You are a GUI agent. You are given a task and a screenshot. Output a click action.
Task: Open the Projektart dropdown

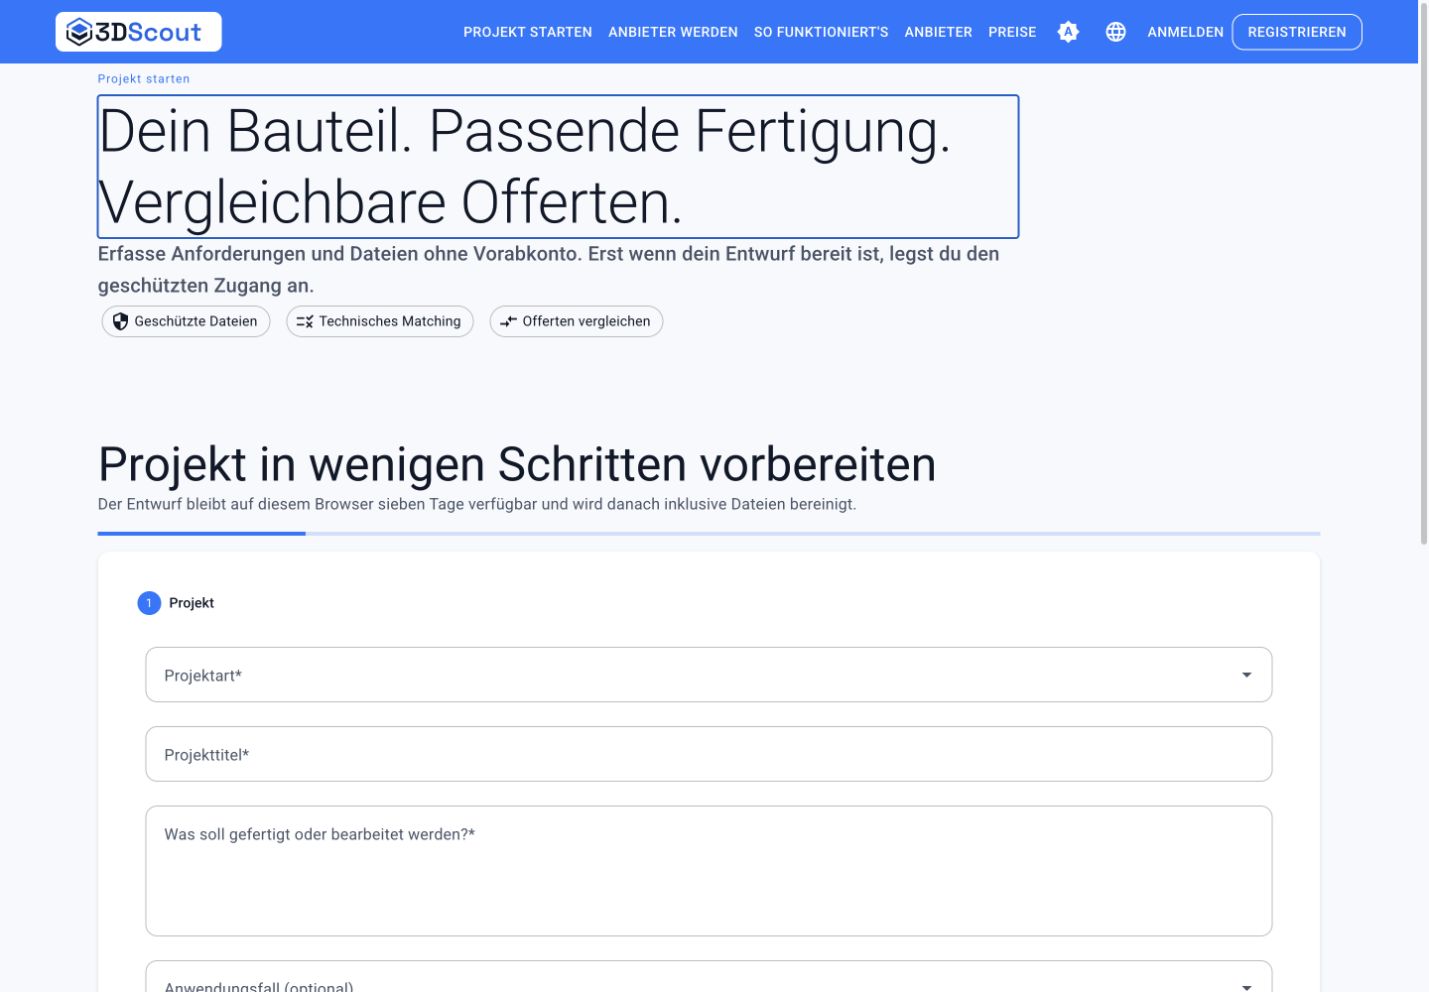709,675
